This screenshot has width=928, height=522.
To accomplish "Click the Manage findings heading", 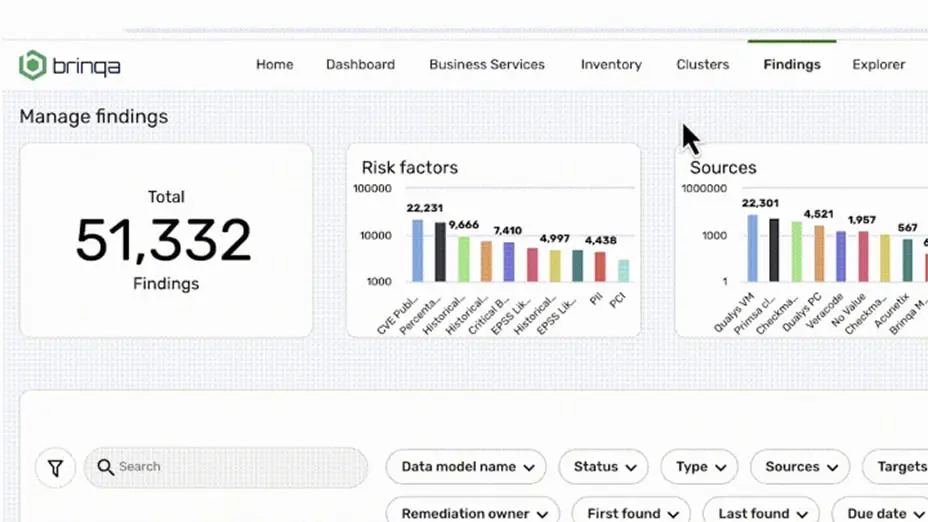I will coord(94,117).
